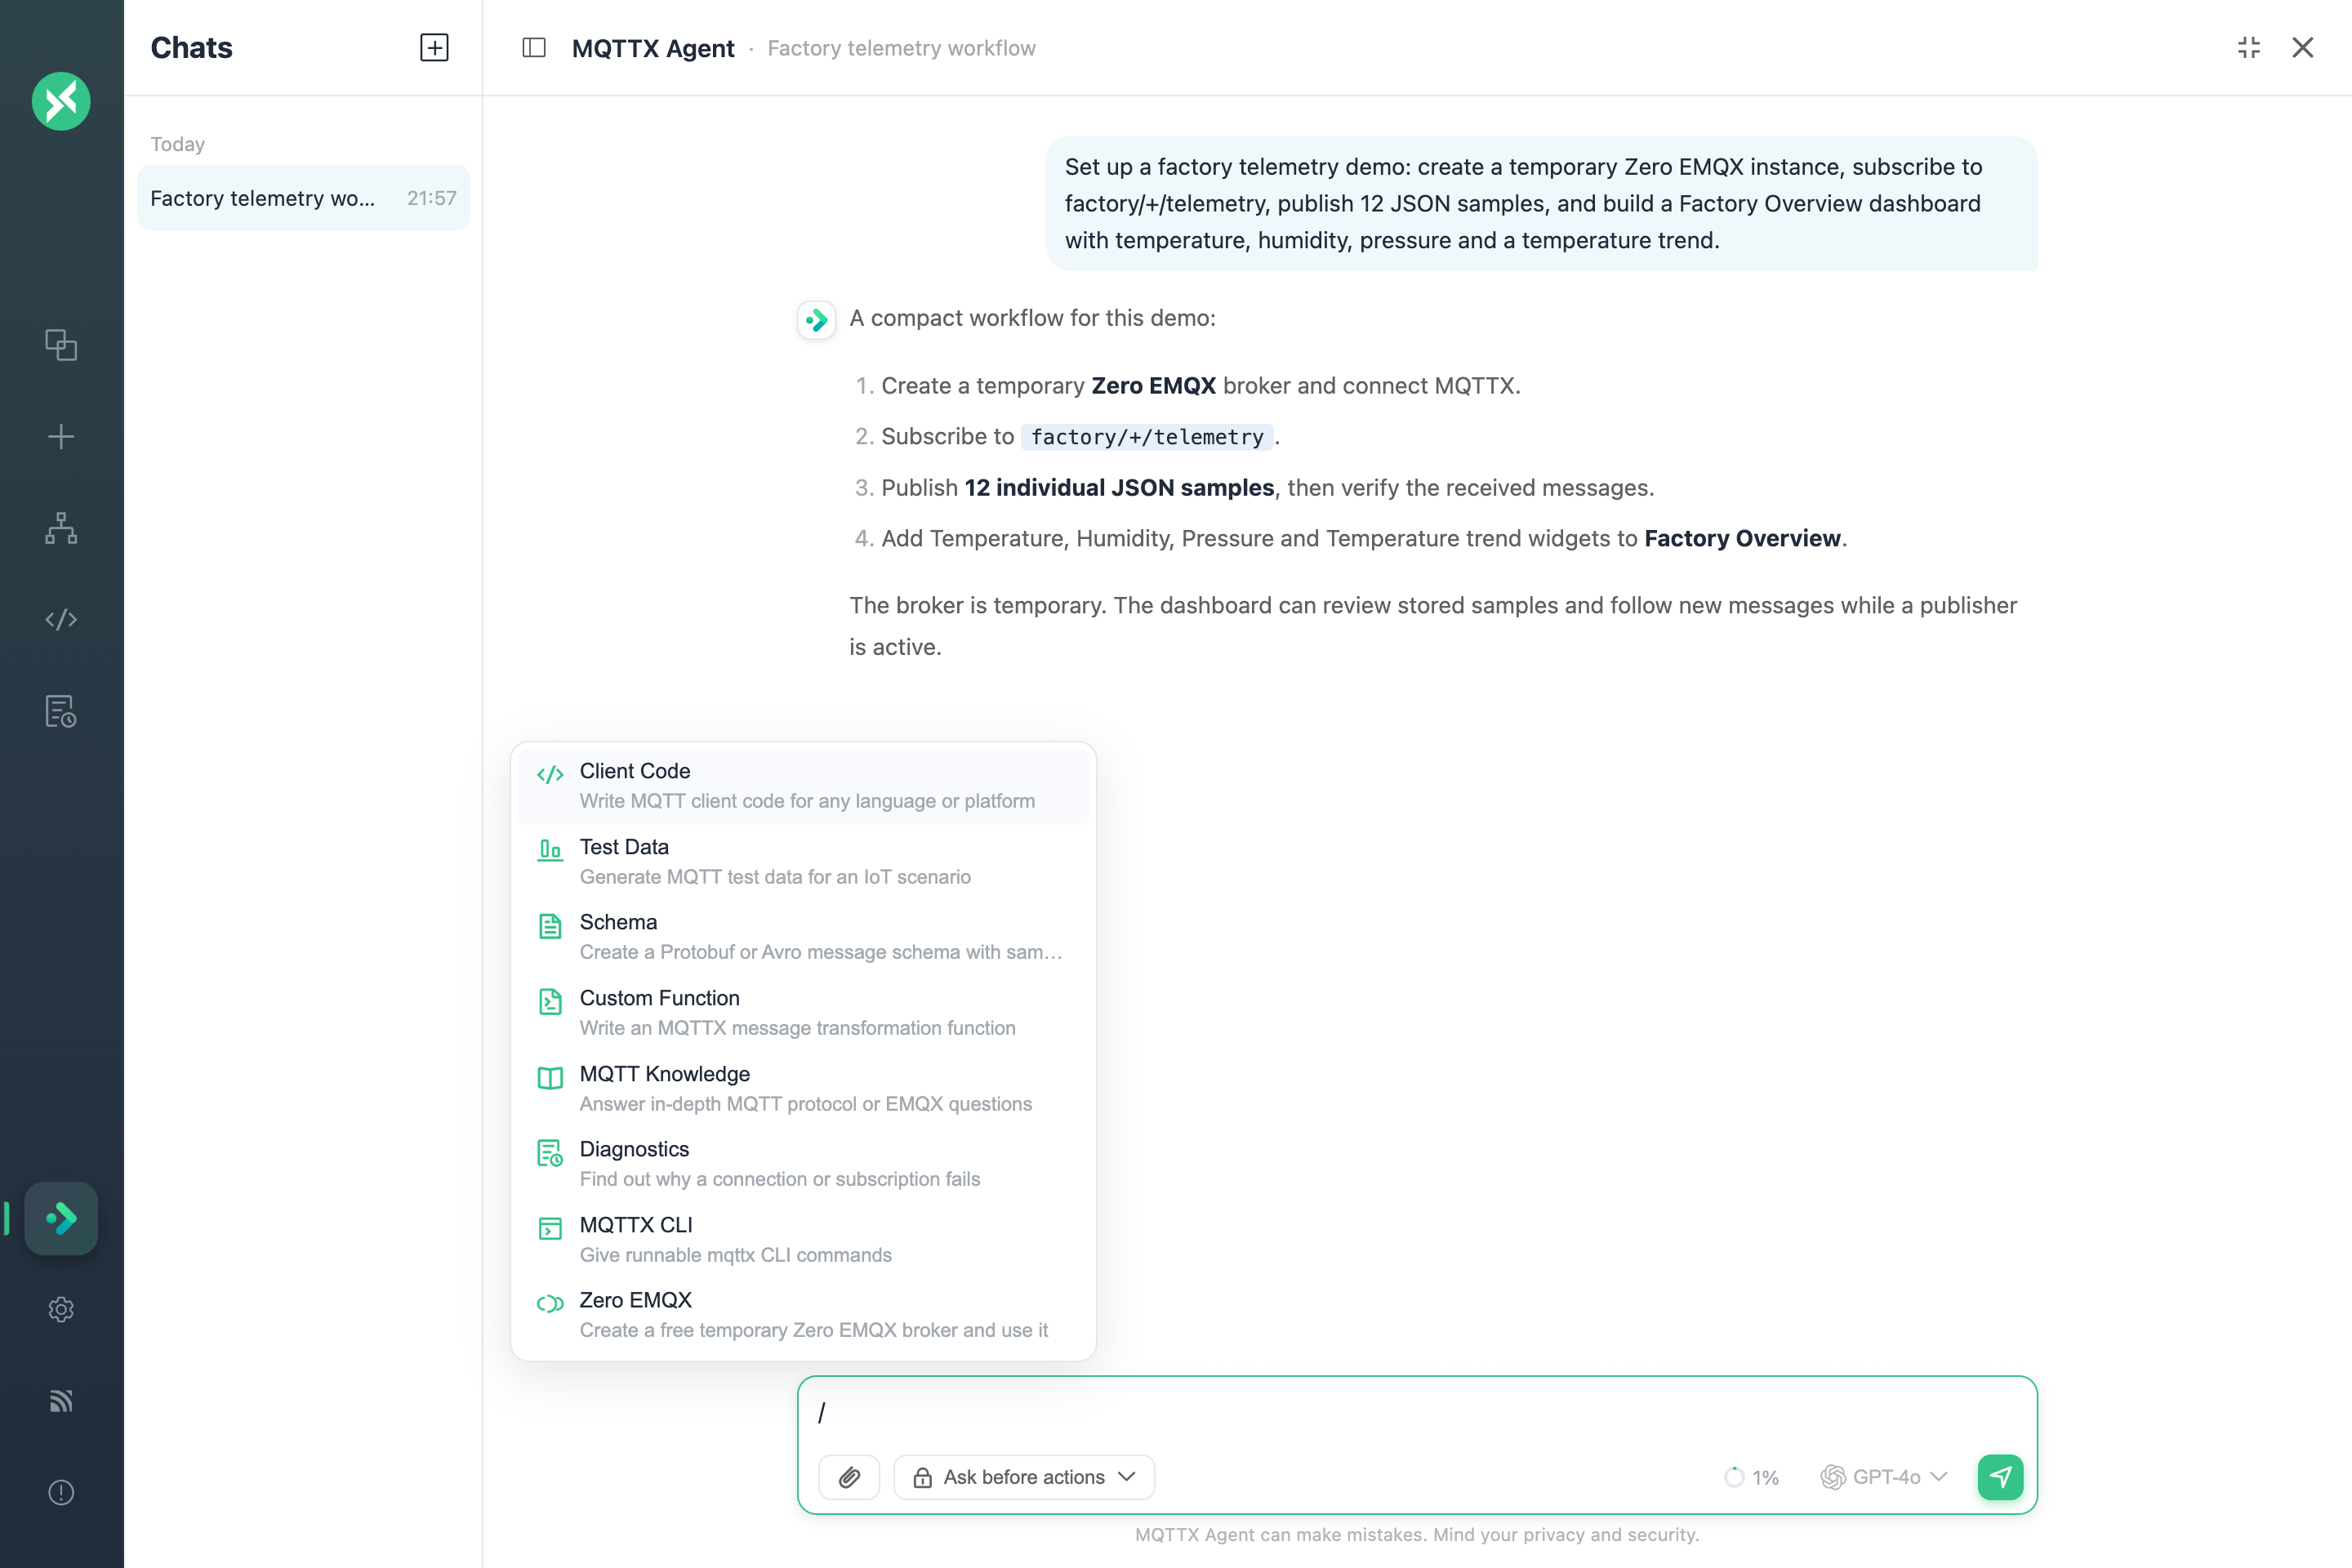The height and width of the screenshot is (1568, 2352).
Task: Send the message with green arrow button
Action: [x=2000, y=1477]
